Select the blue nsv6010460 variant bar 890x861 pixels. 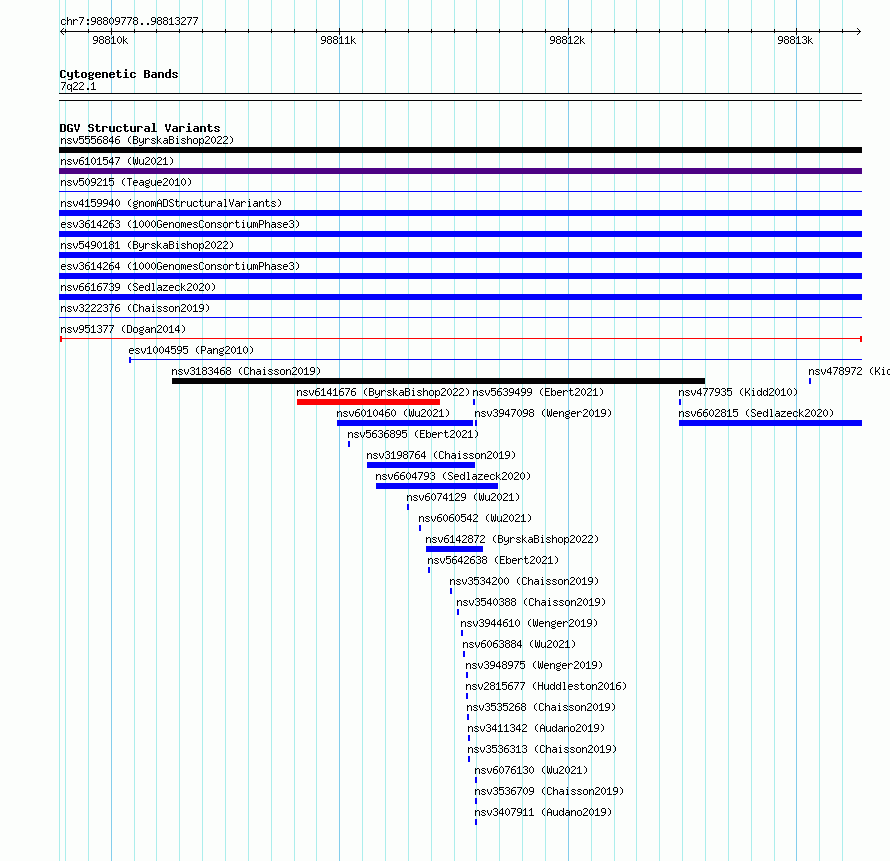point(405,423)
